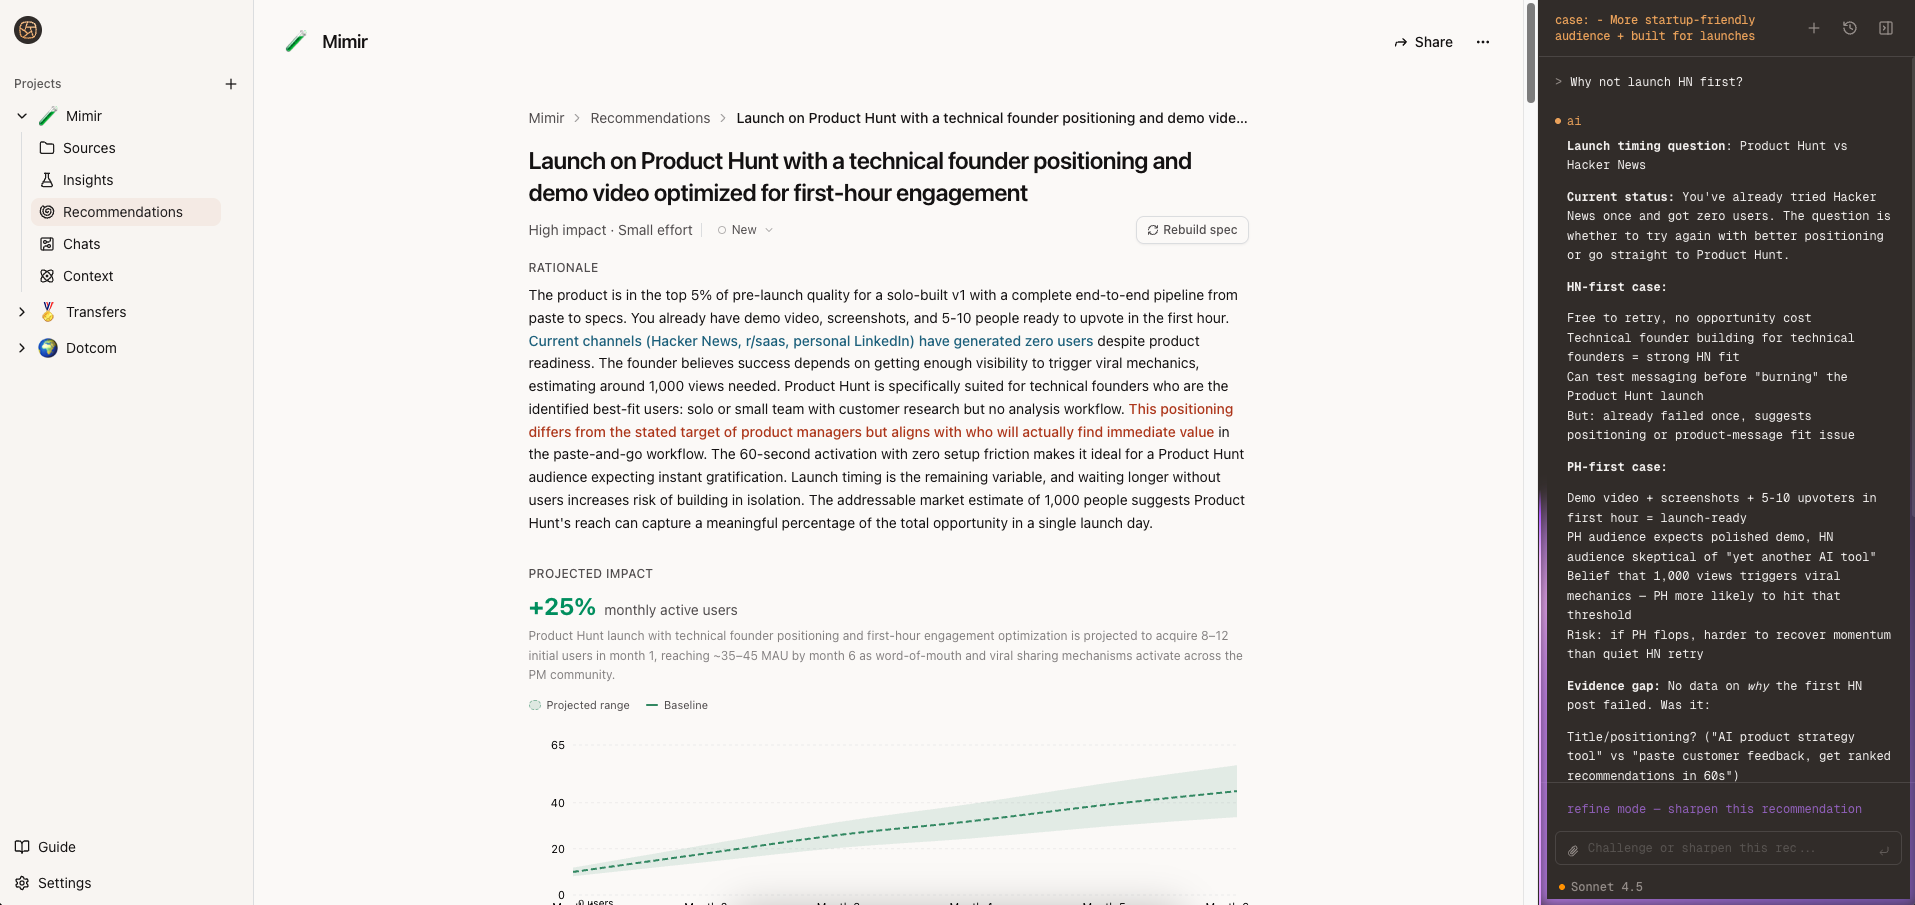Open the Context section of Mimir
This screenshot has height=905, width=1915.
(x=89, y=276)
